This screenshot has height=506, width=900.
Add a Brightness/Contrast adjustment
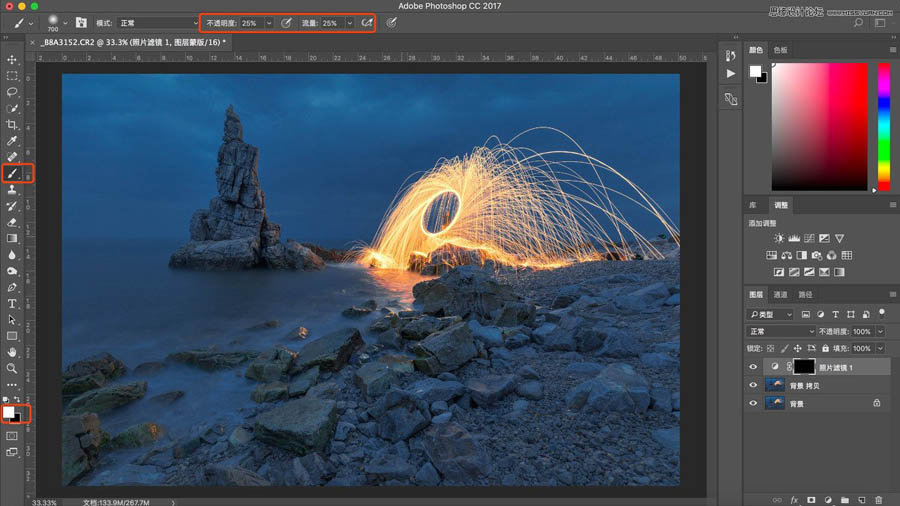779,239
